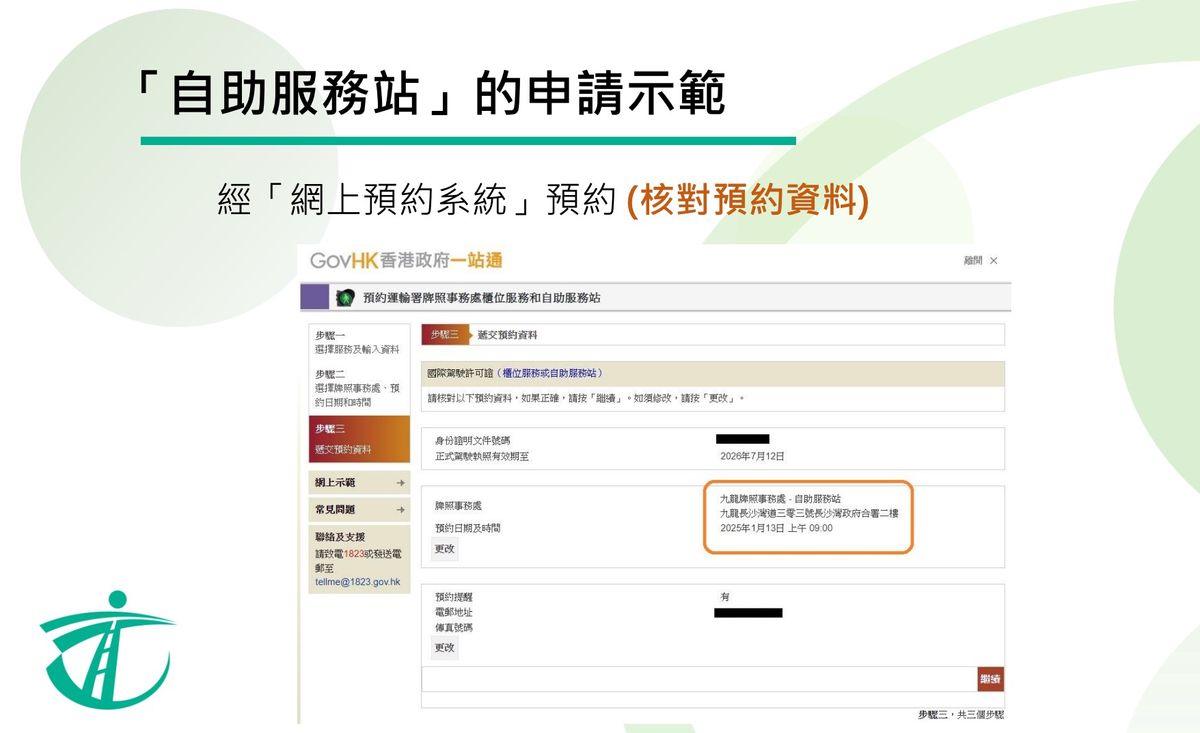Click the 步驟三 red step badge

[444, 334]
